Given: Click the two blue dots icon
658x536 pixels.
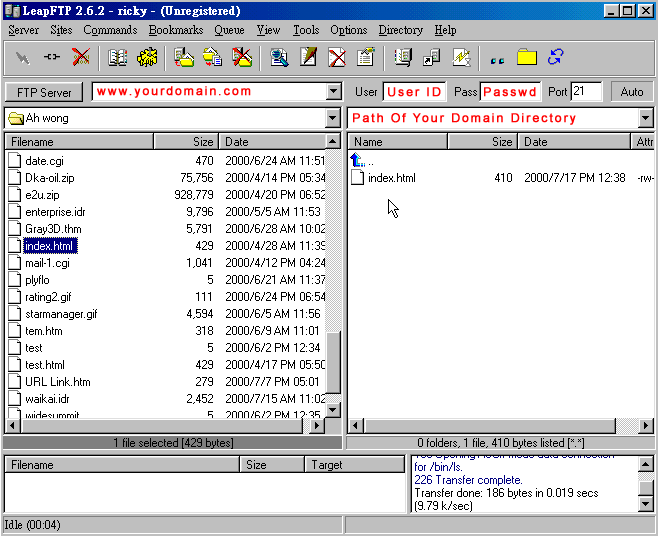Looking at the screenshot, I should (x=497, y=61).
